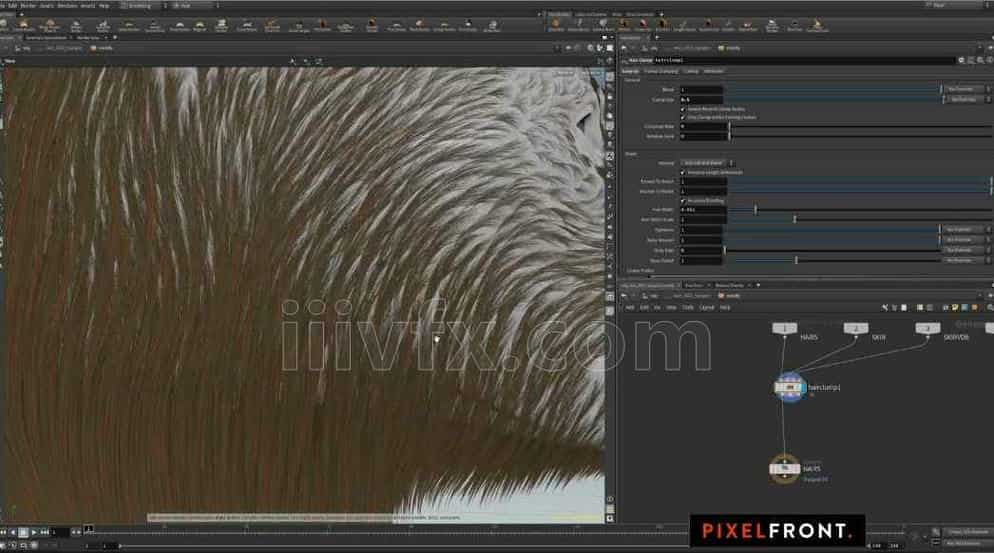Open the network editor Go menu

[657, 308]
